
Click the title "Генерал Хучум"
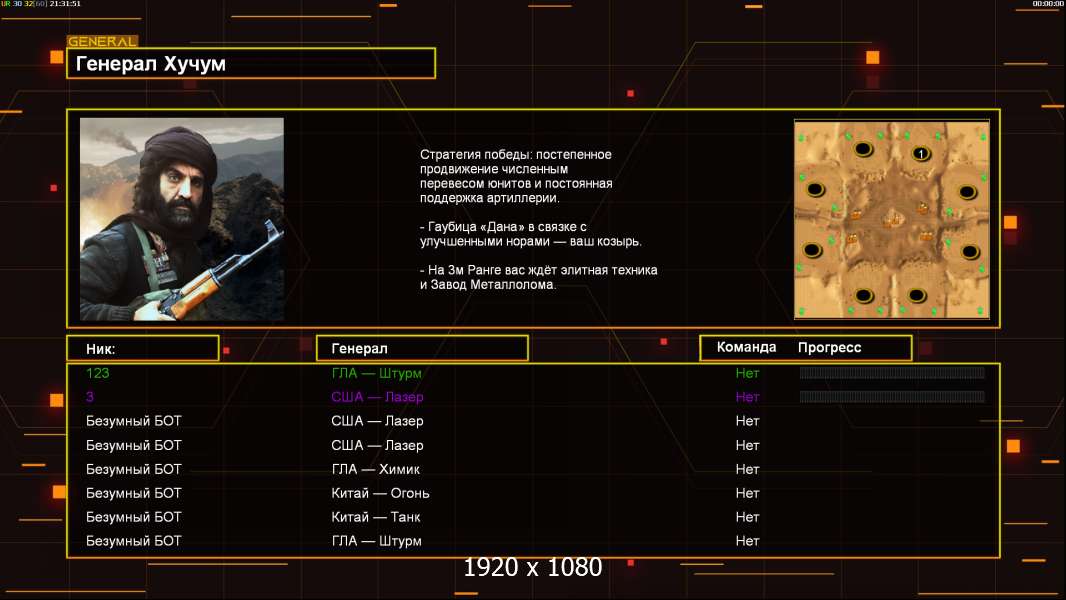tap(151, 64)
